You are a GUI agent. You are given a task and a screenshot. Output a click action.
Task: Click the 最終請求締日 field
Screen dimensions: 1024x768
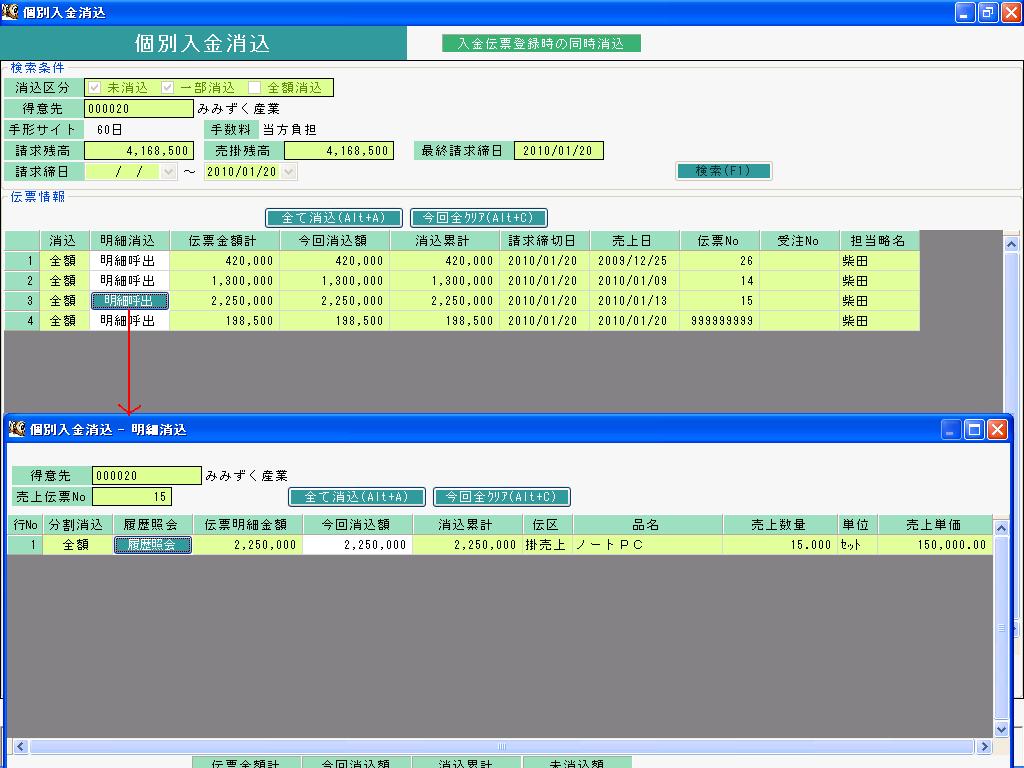(x=558, y=151)
